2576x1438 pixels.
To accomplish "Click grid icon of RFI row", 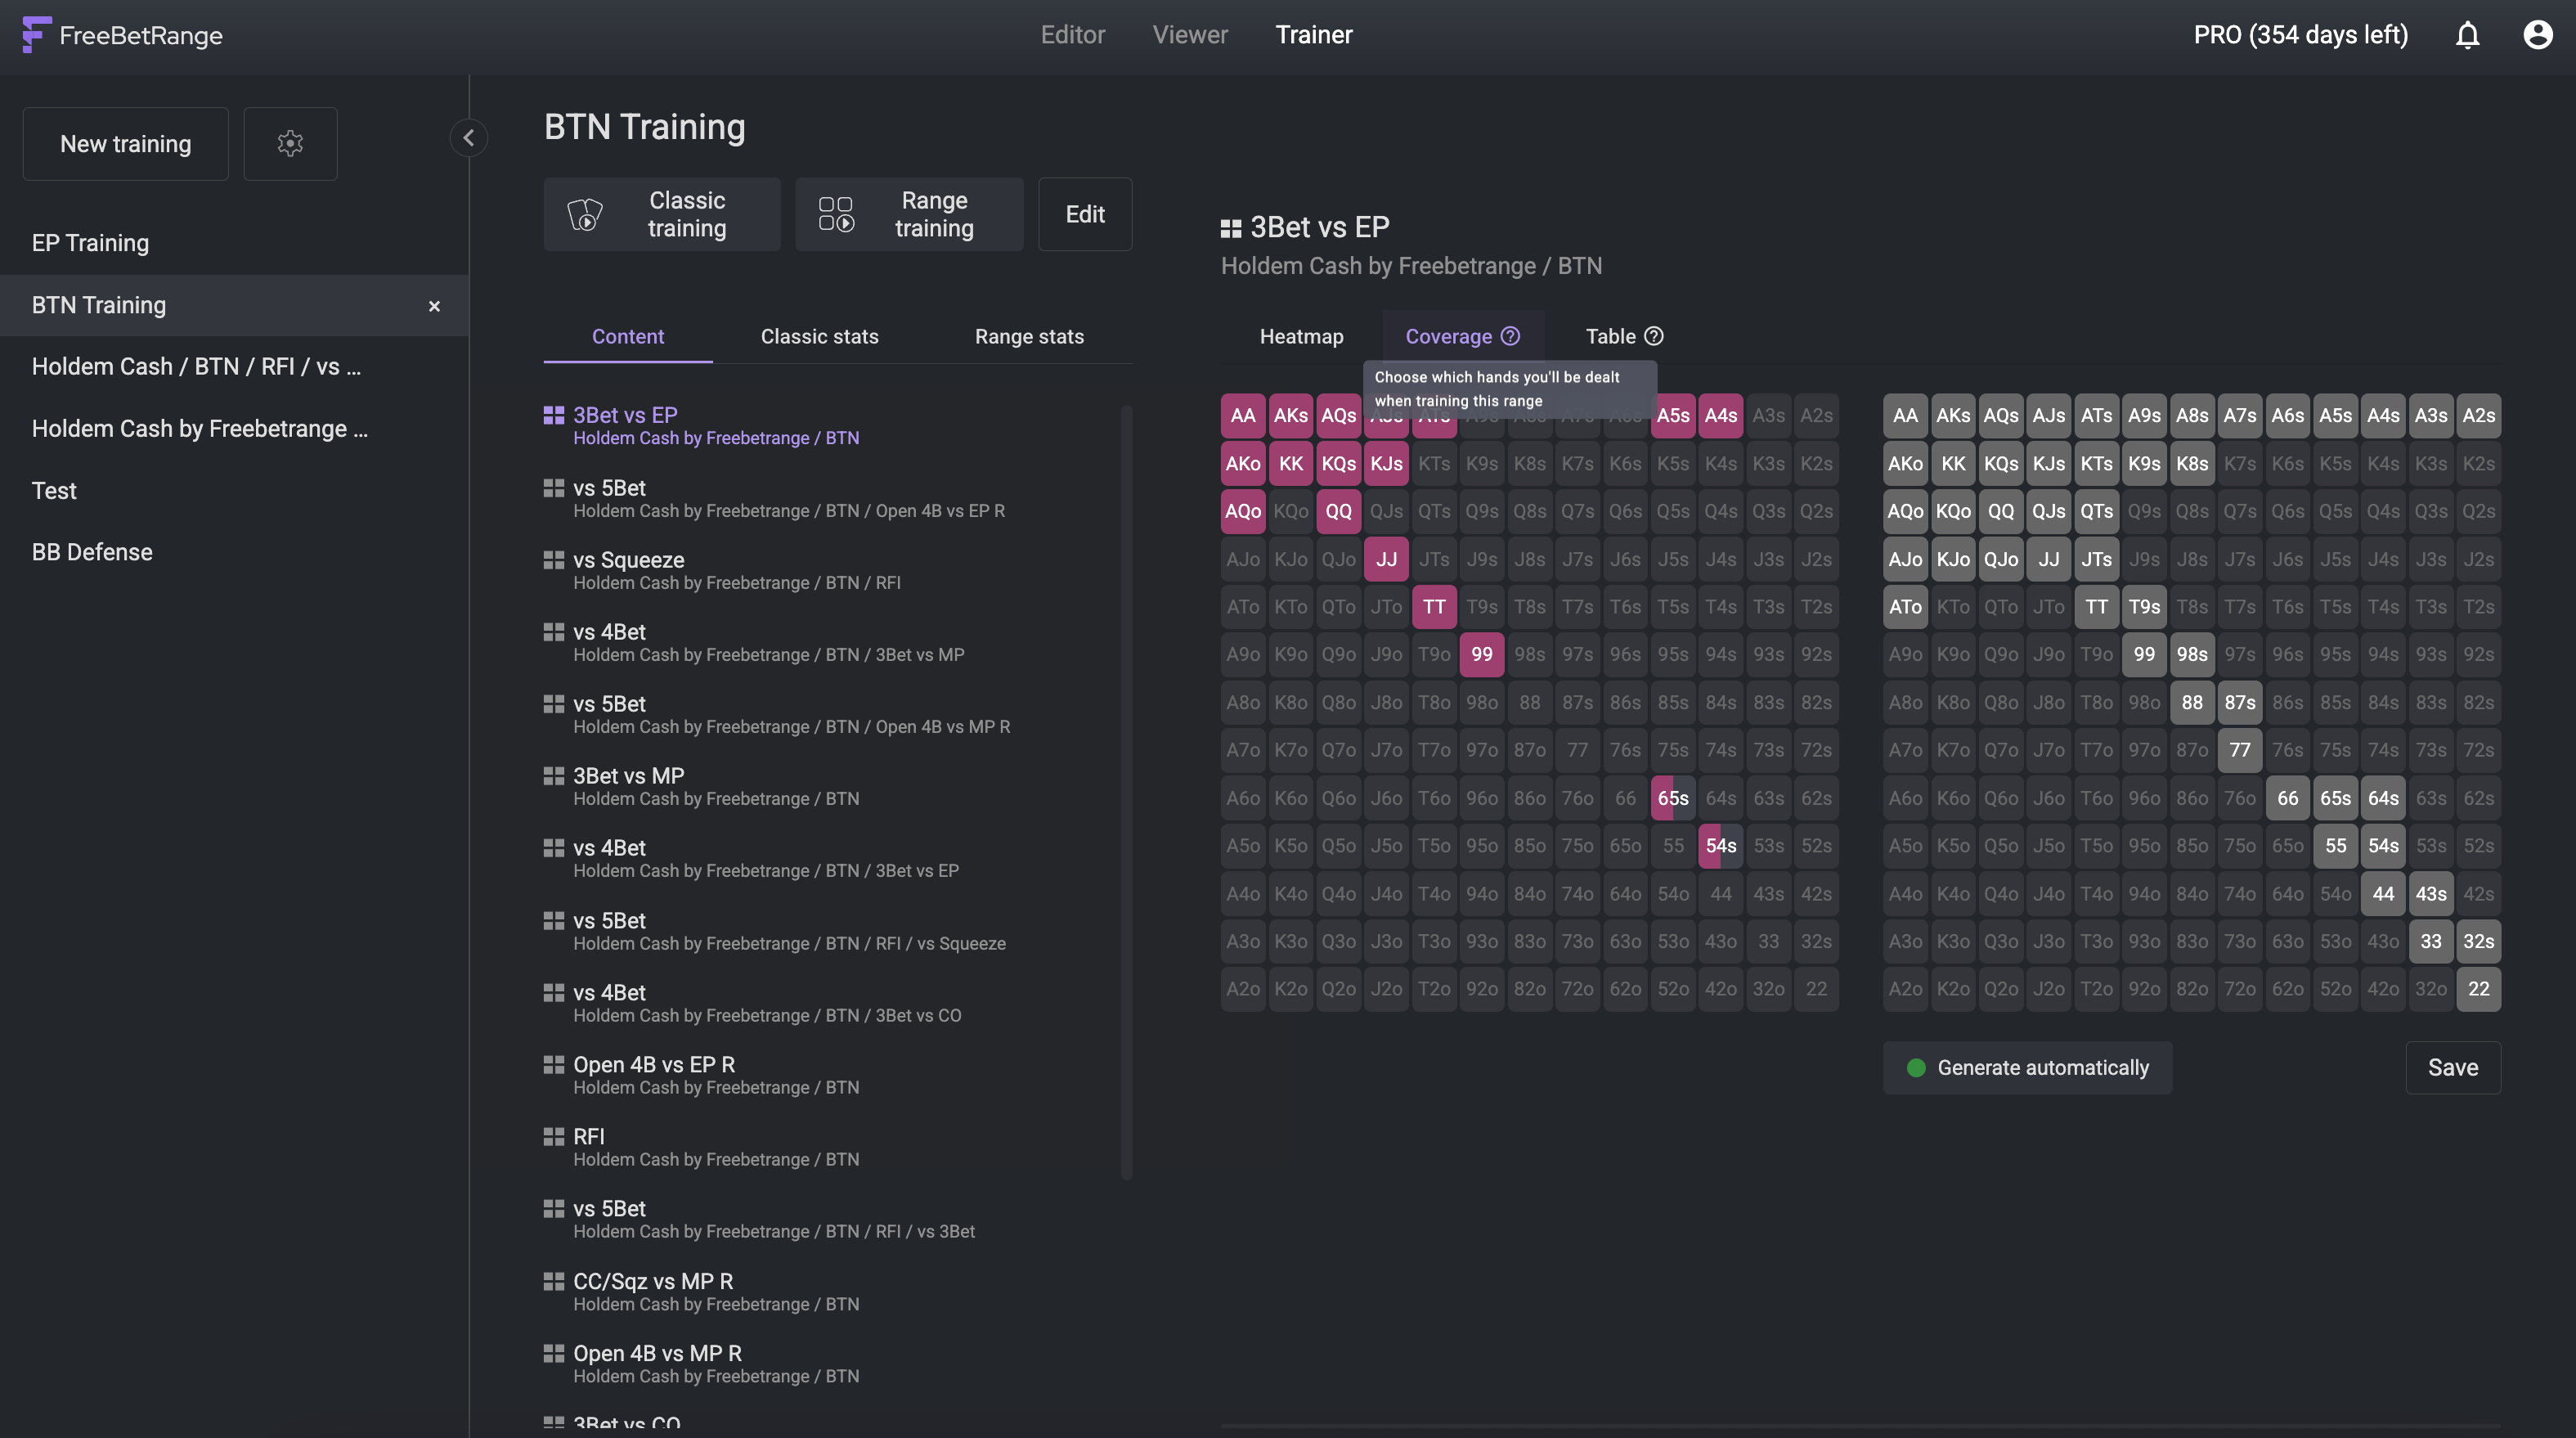I will point(553,1136).
